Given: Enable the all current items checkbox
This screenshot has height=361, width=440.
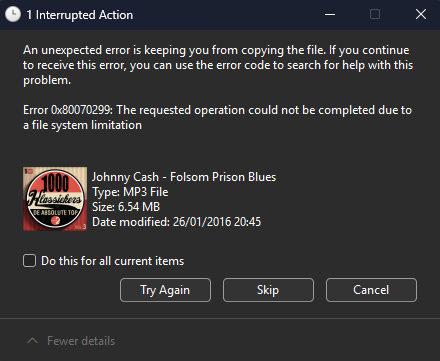Looking at the screenshot, I should (29, 261).
